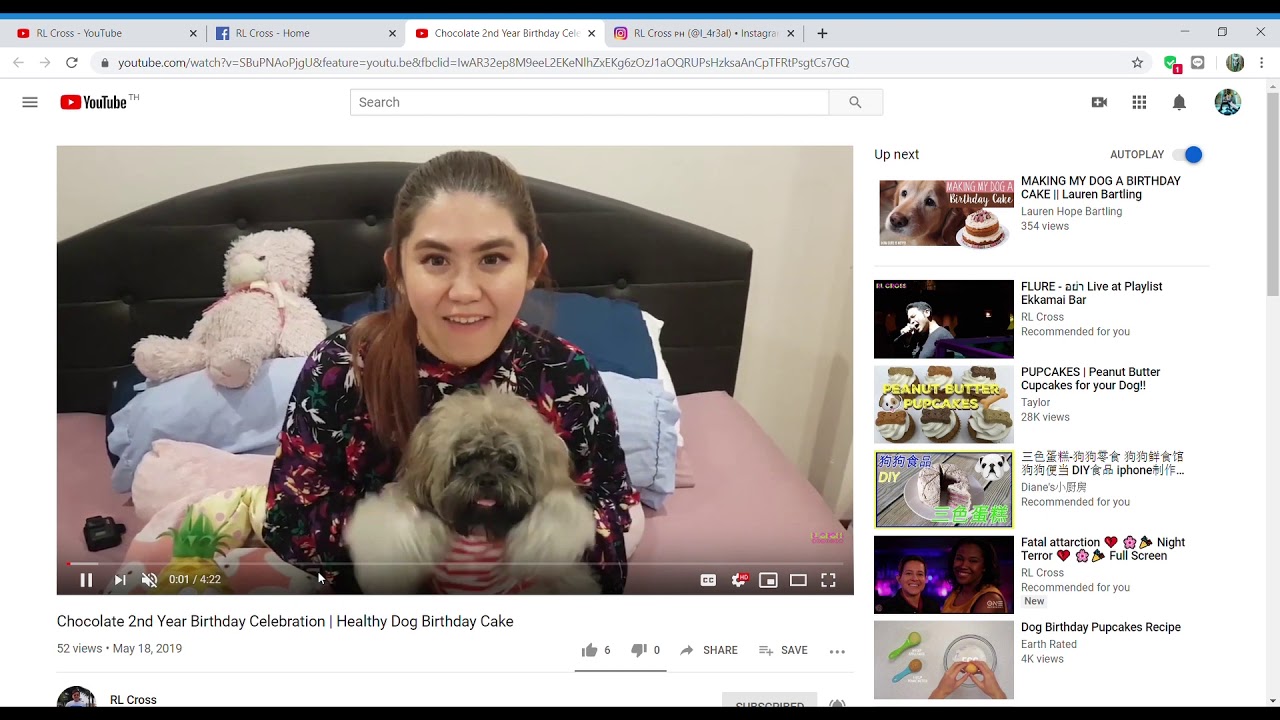Enter full screen mode
The height and width of the screenshot is (720, 1280).
(828, 580)
